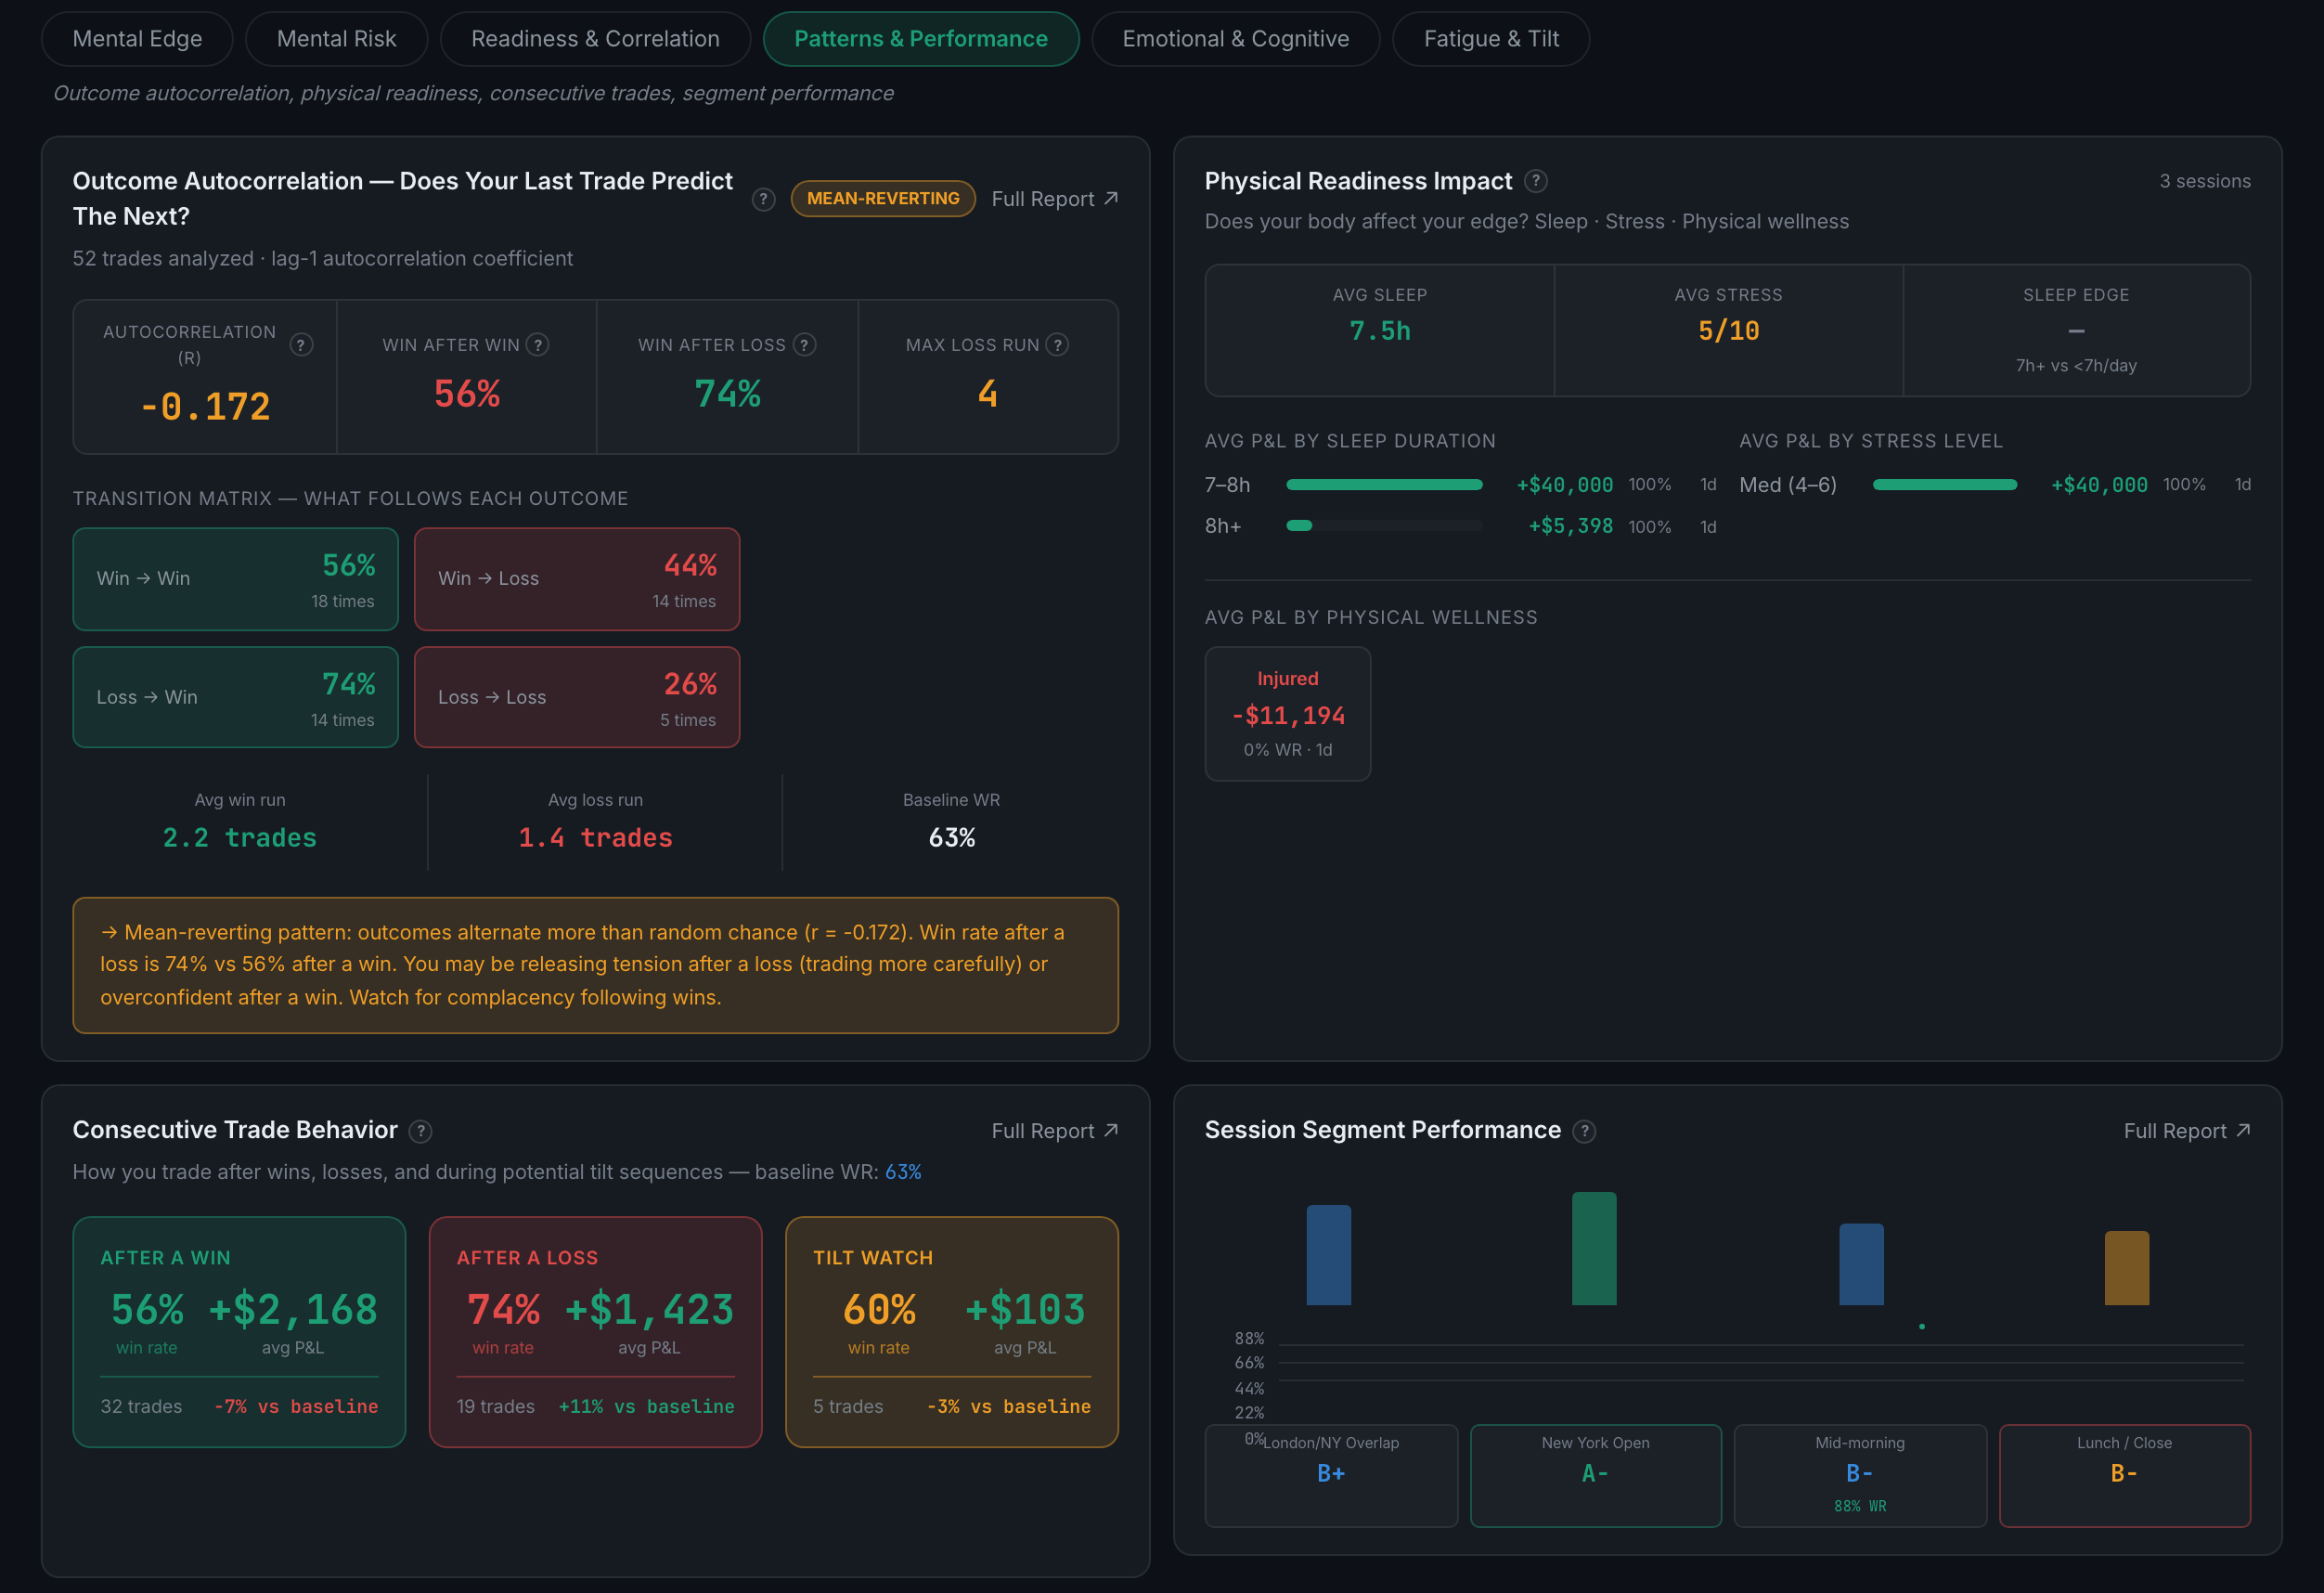Open the Fatigue & Tilt tab
Screen dimensions: 2324x1593
tap(1491, 39)
